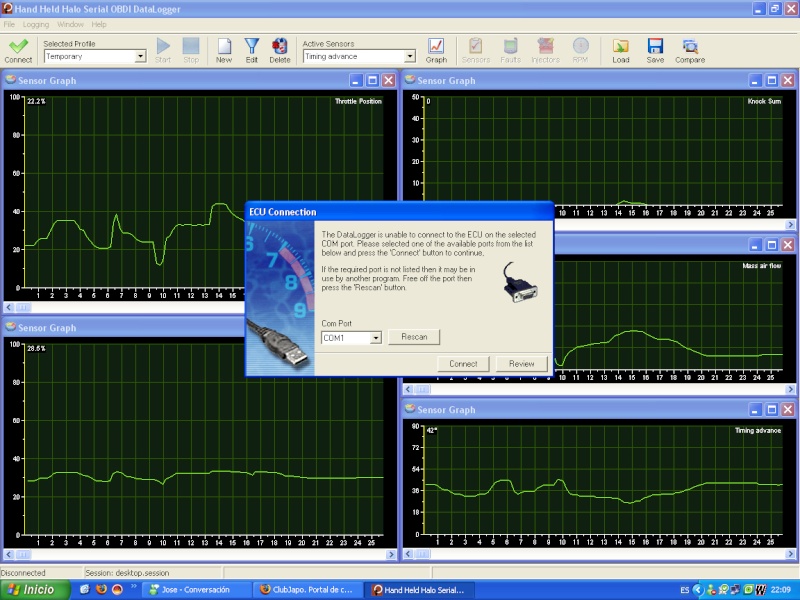Select the Hand Held Halo Serial taskbar item
800x600 pixels.
point(420,590)
